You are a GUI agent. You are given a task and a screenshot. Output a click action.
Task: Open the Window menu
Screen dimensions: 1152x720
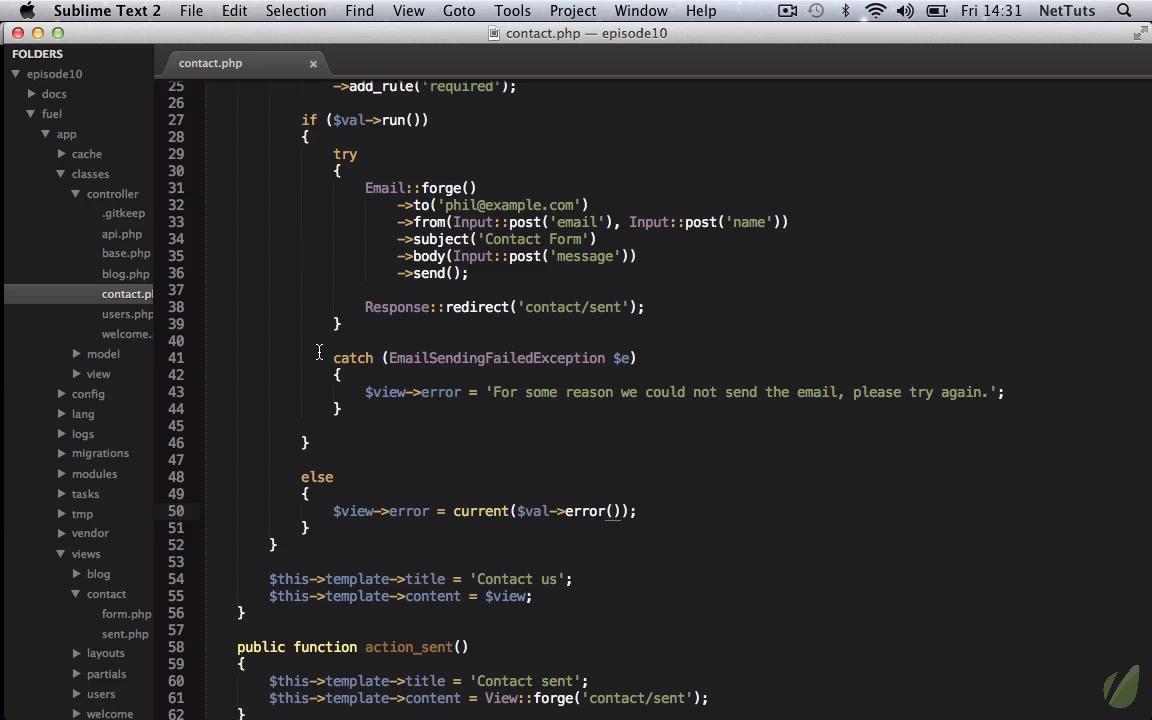pyautogui.click(x=641, y=10)
